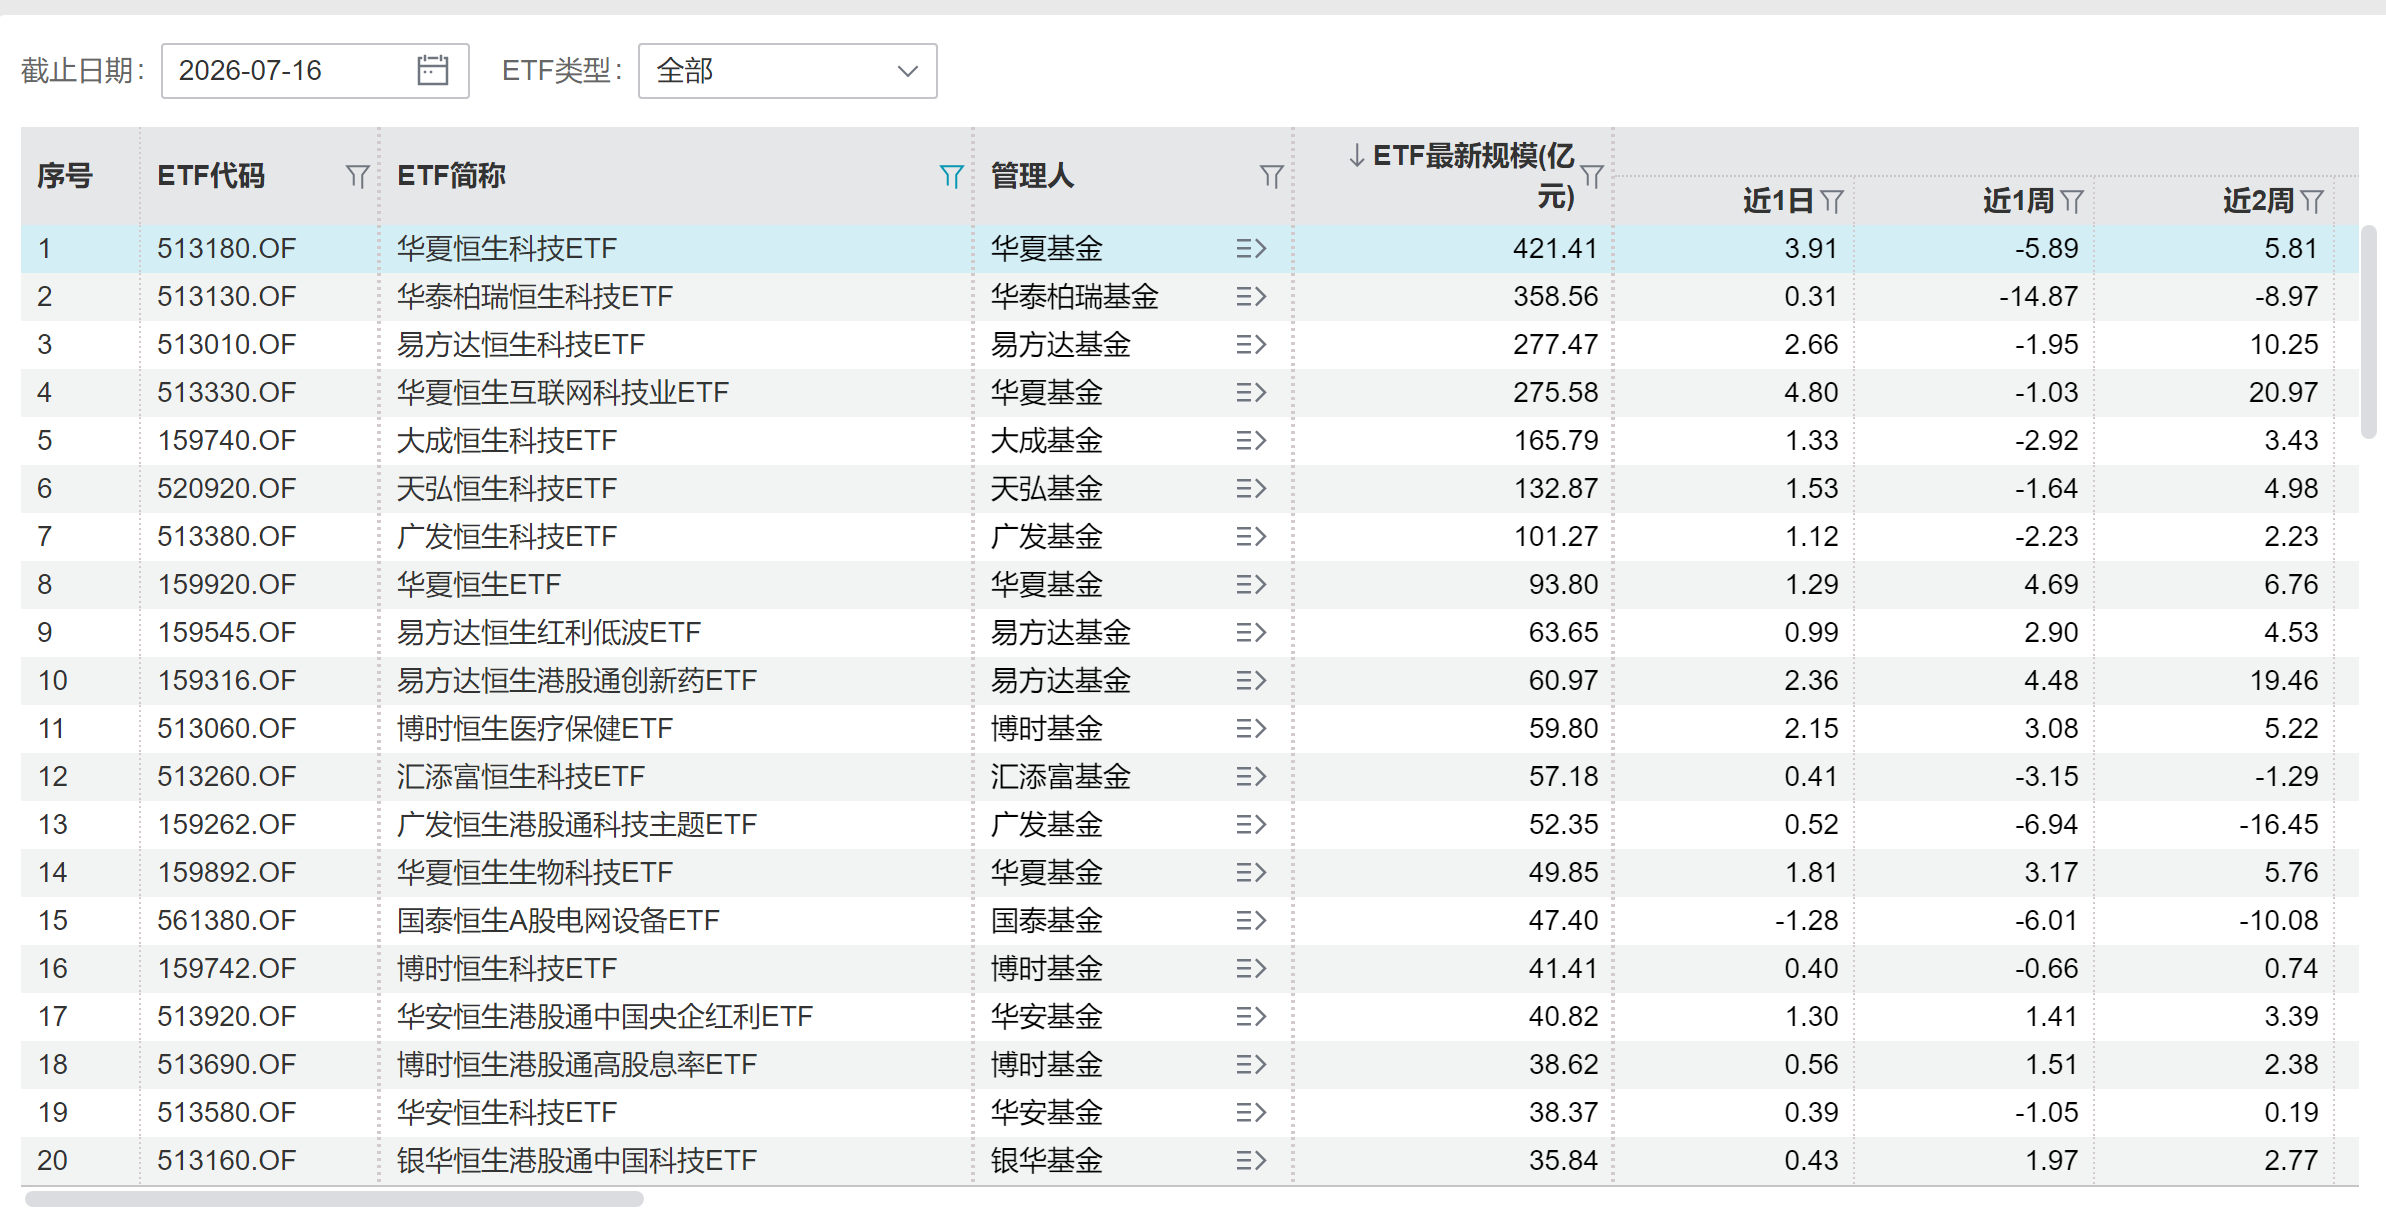Select the 华安恒生港股通中国央企红利ETF name cell

tap(605, 1016)
